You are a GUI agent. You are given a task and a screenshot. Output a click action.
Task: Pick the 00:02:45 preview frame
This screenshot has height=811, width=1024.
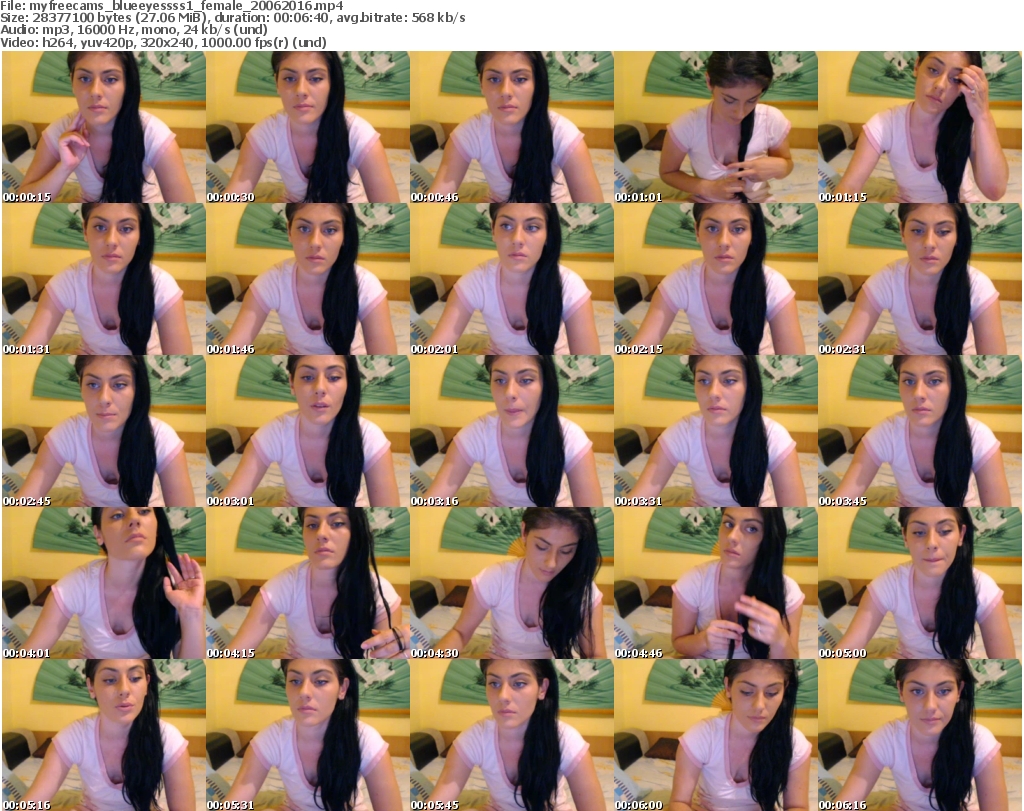point(104,432)
